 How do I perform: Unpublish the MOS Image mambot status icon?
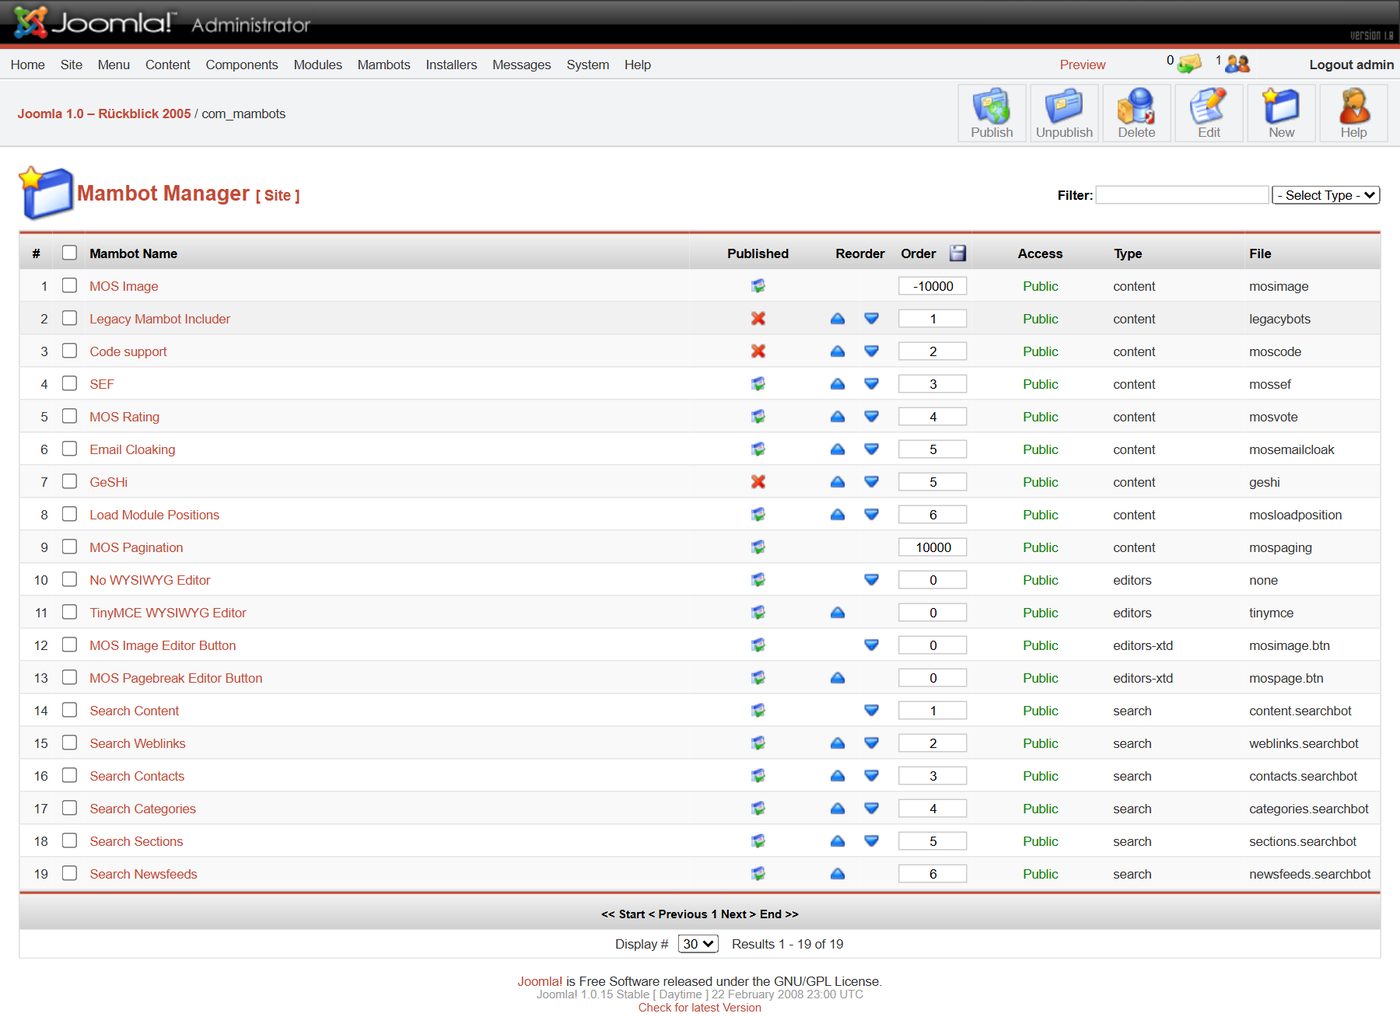click(758, 286)
